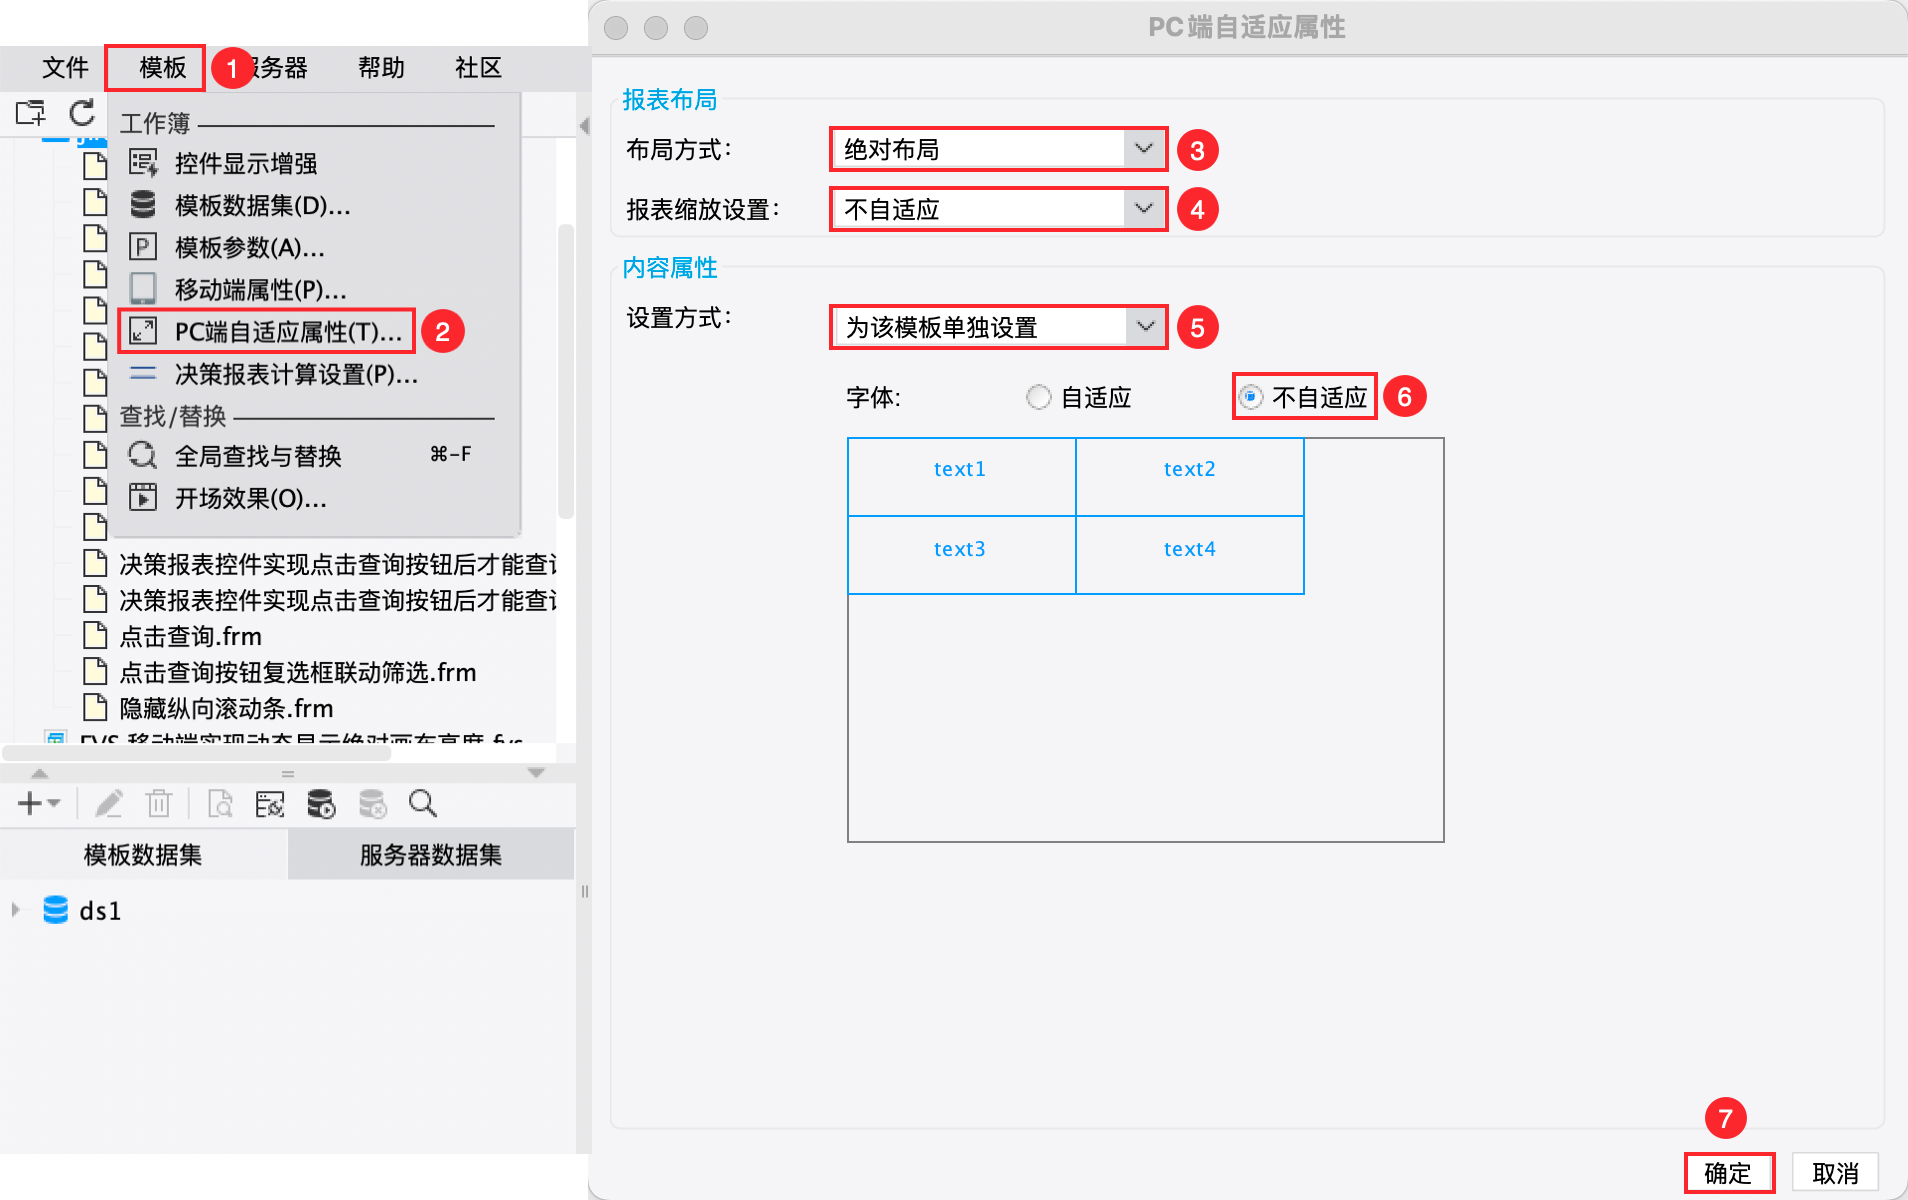This screenshot has width=1908, height=1200.
Task: Select the 自适应 font radio button
Action: click(x=1039, y=397)
